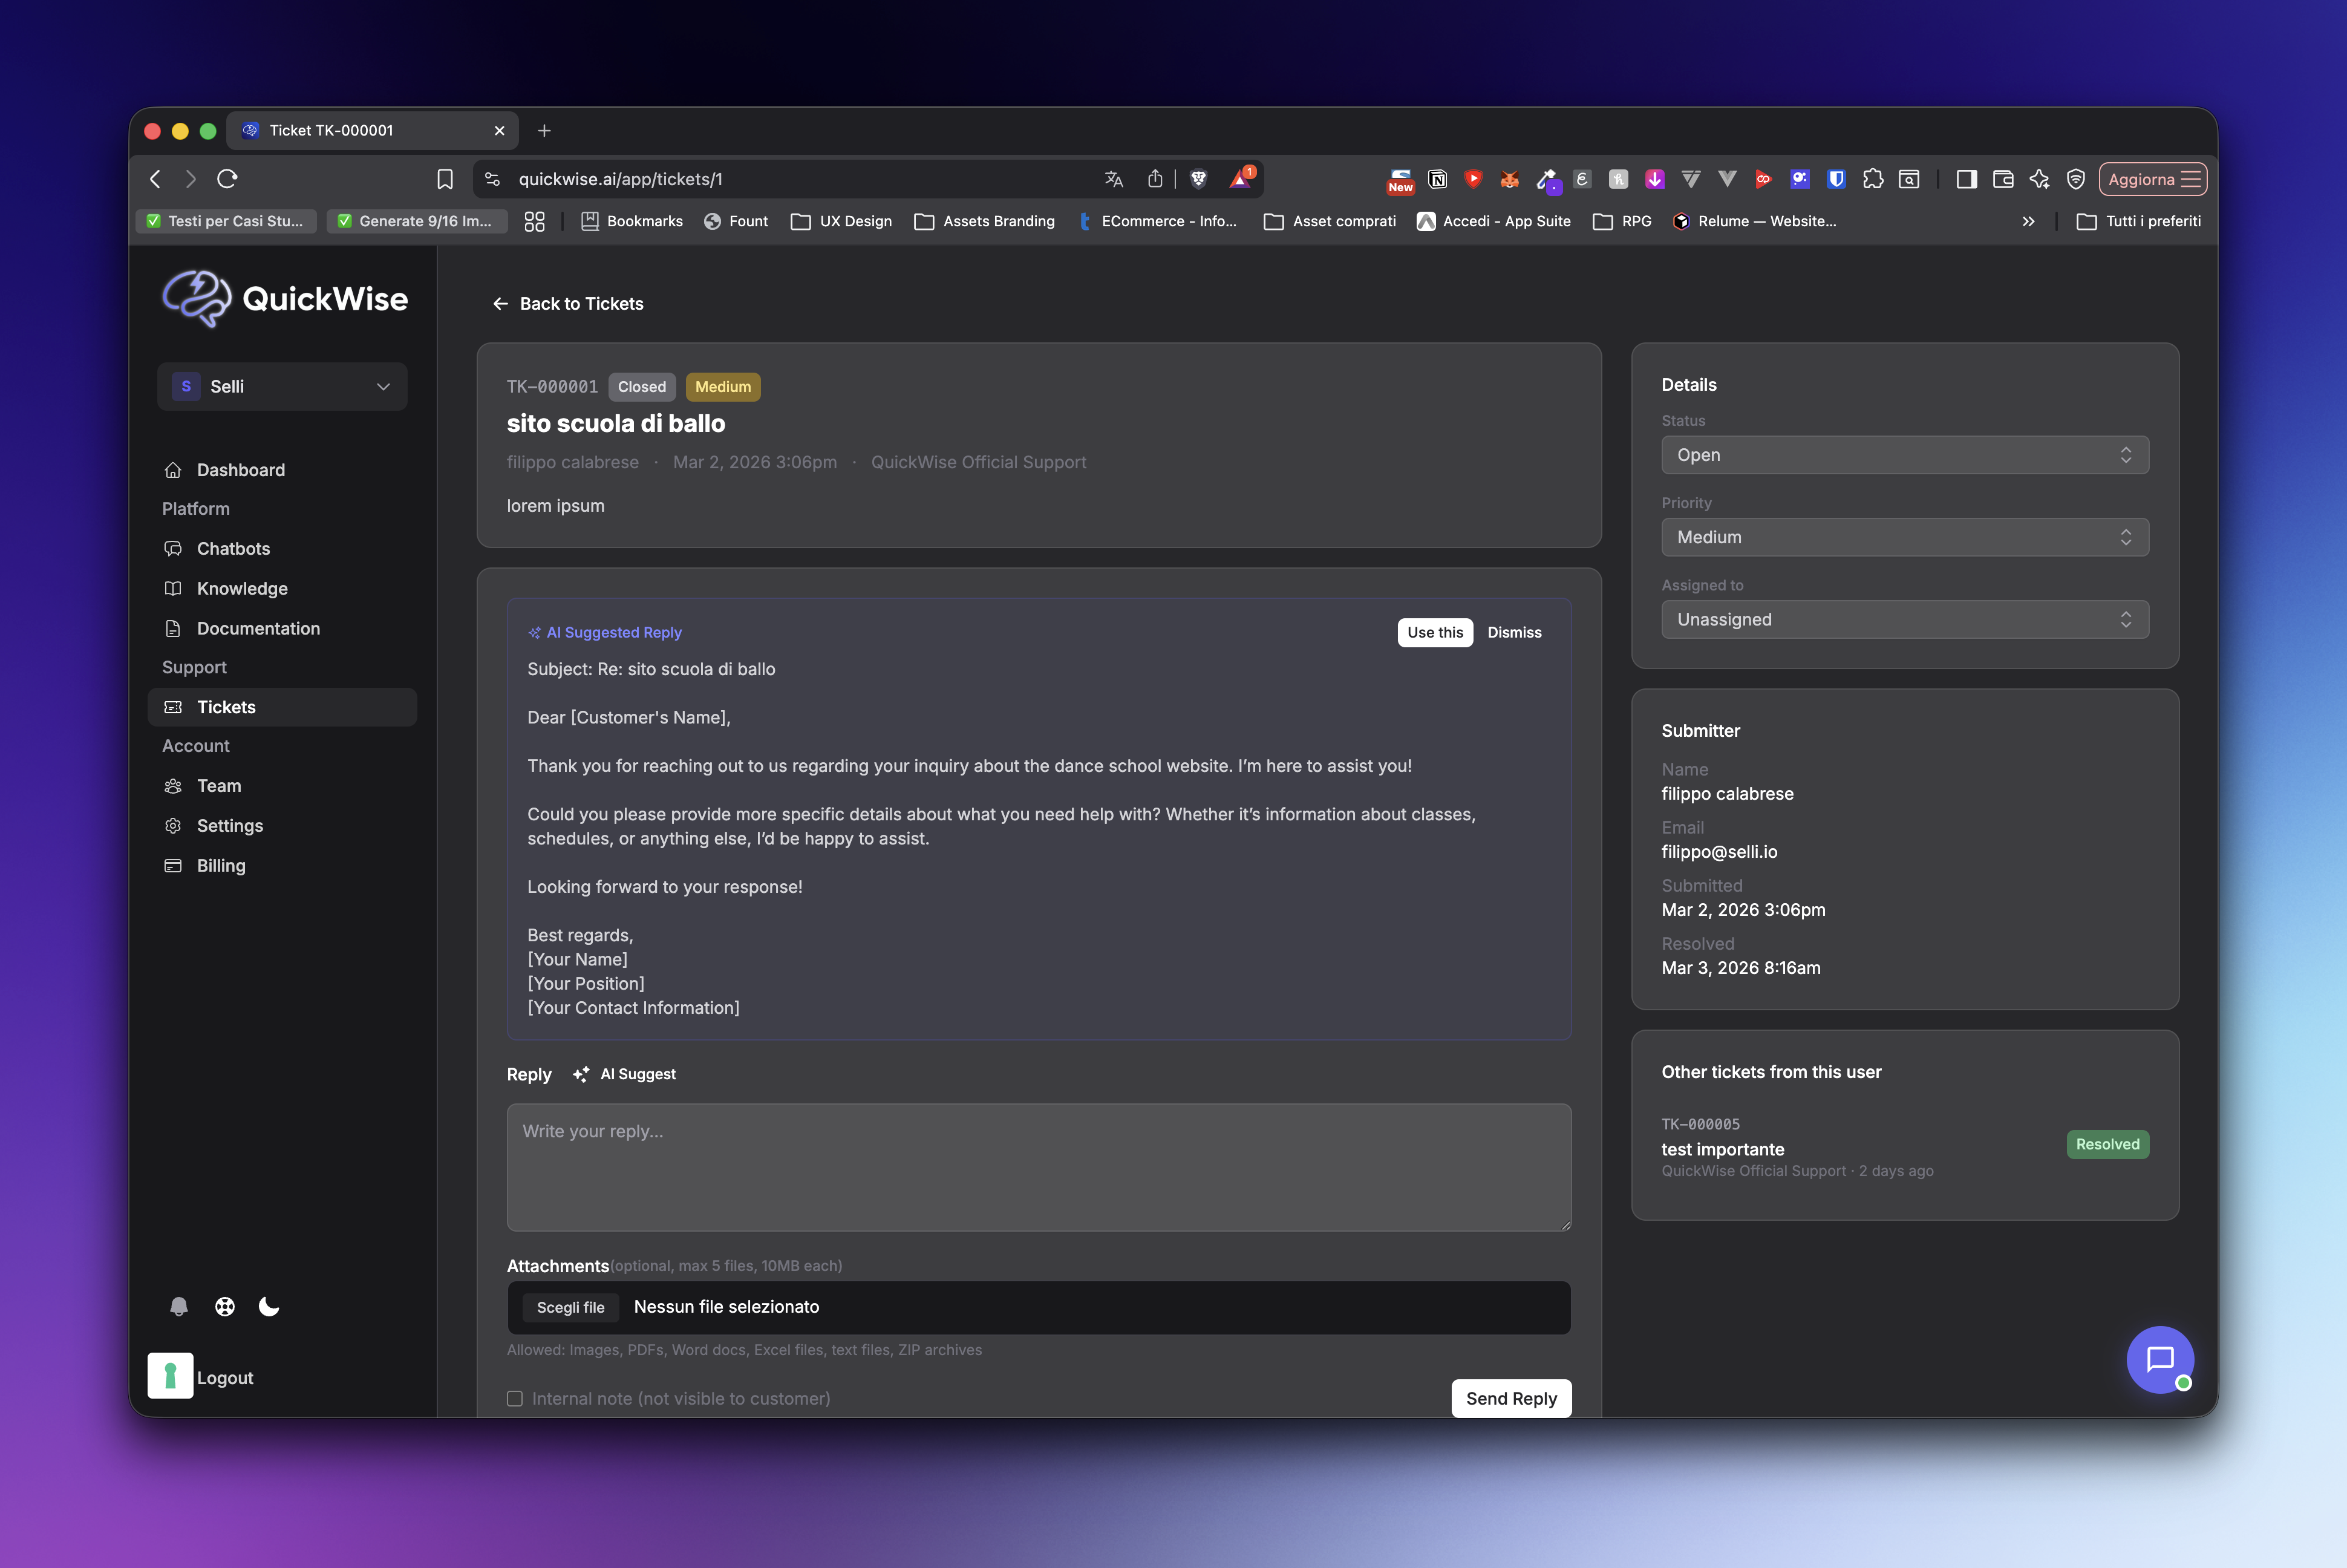Expand the Assigned to dropdown

[1904, 619]
